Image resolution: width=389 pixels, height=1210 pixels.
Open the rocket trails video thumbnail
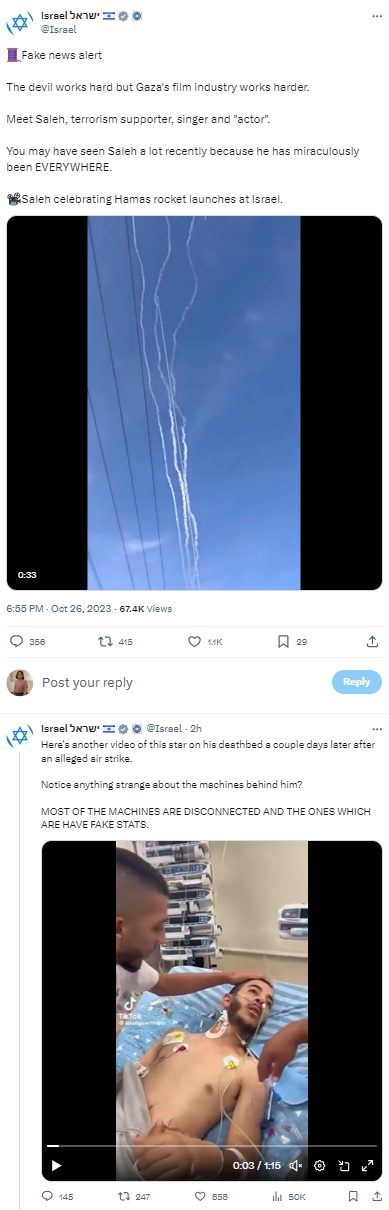[x=194, y=403]
